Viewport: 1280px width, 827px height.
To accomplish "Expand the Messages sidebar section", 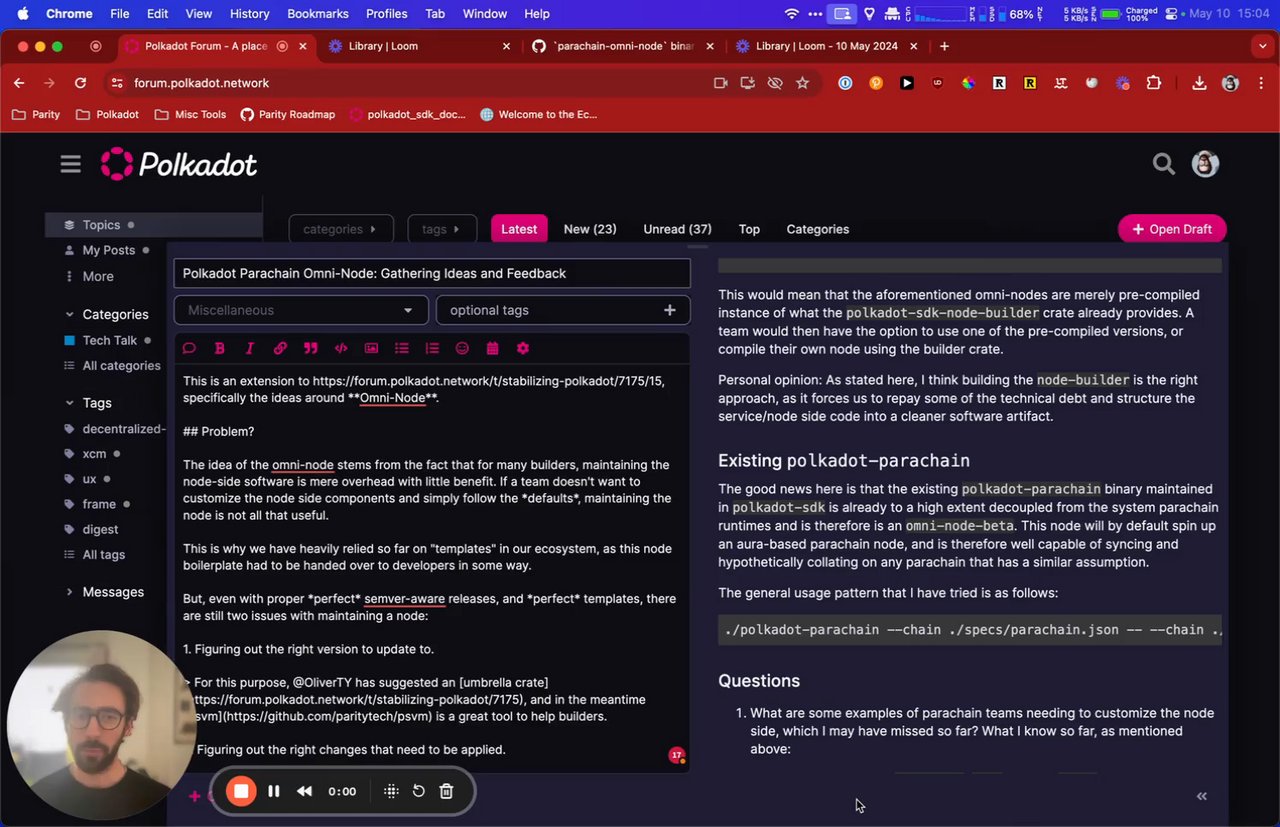I will coord(104,592).
